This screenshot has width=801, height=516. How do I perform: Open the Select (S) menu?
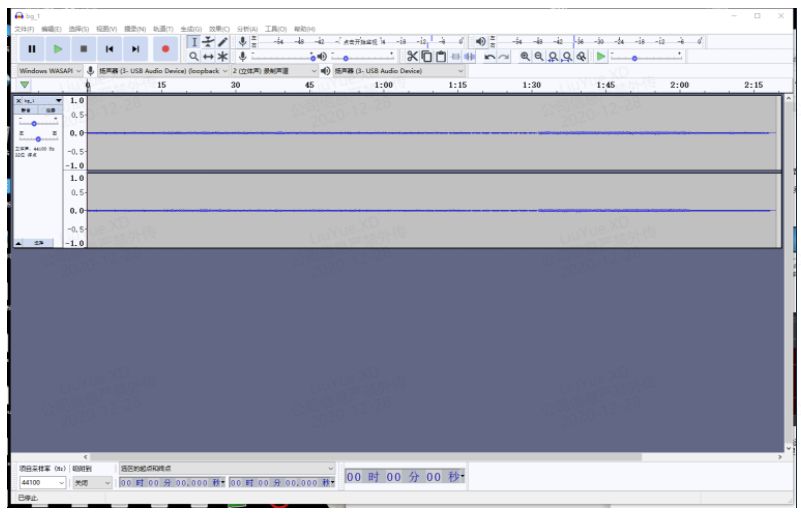click(79, 29)
